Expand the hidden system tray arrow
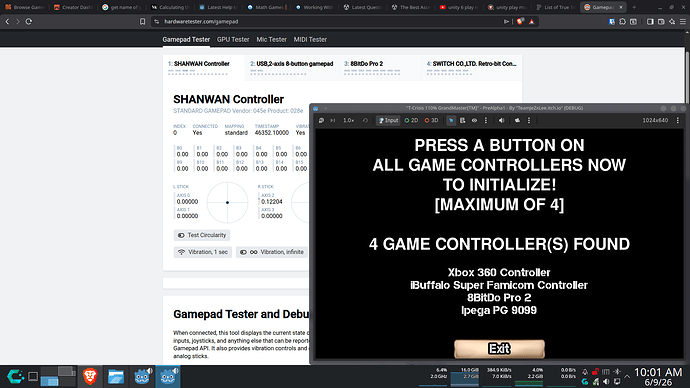 click(x=627, y=377)
